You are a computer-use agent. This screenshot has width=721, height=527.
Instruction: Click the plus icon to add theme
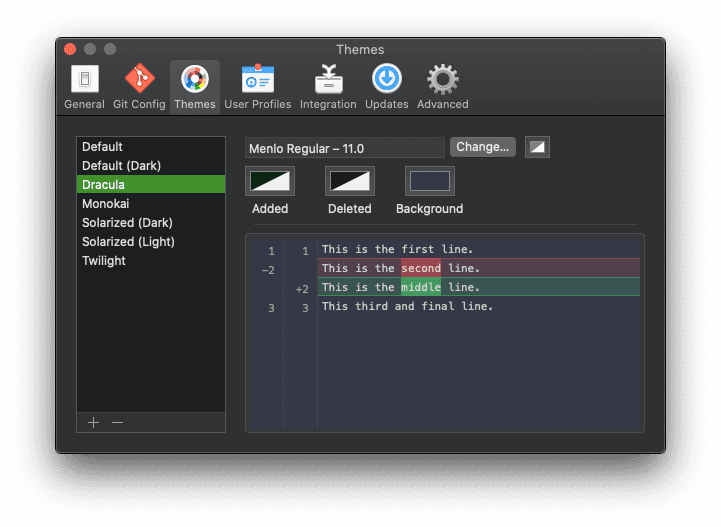93,423
